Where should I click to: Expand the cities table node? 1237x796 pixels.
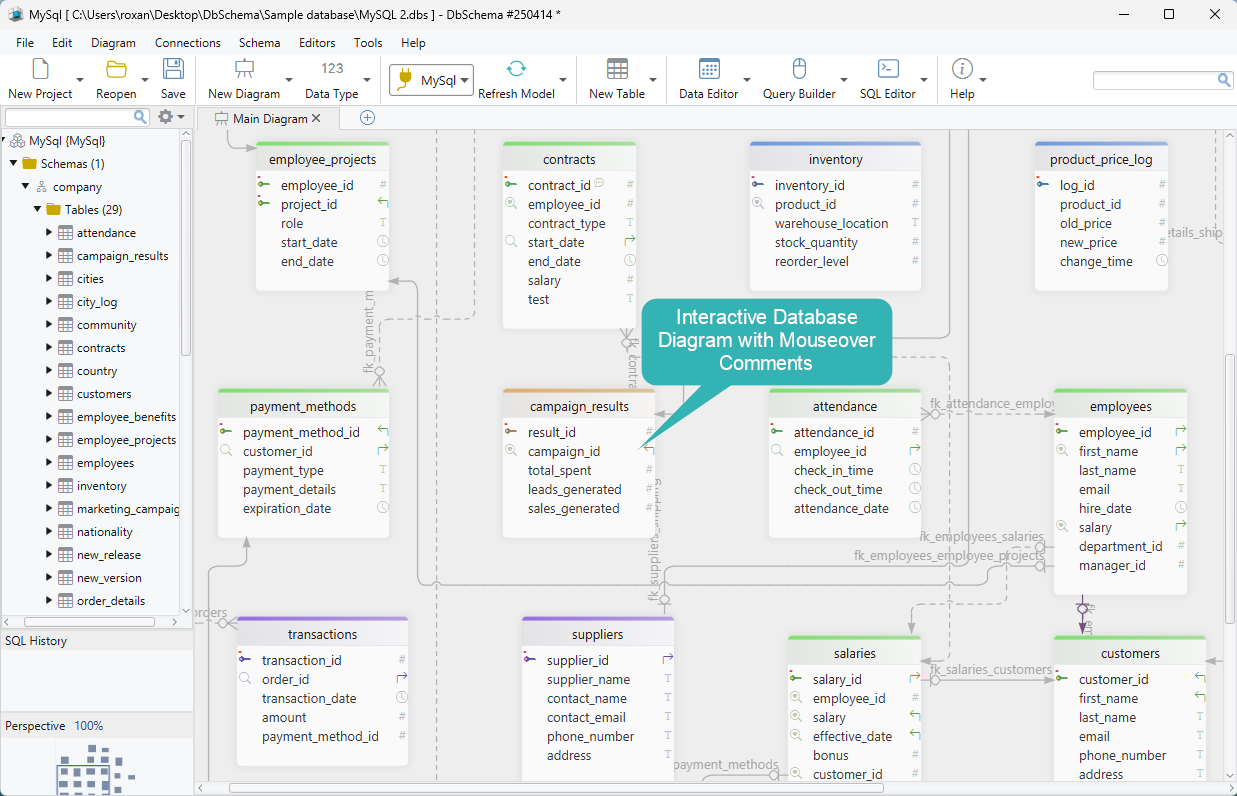pos(49,279)
